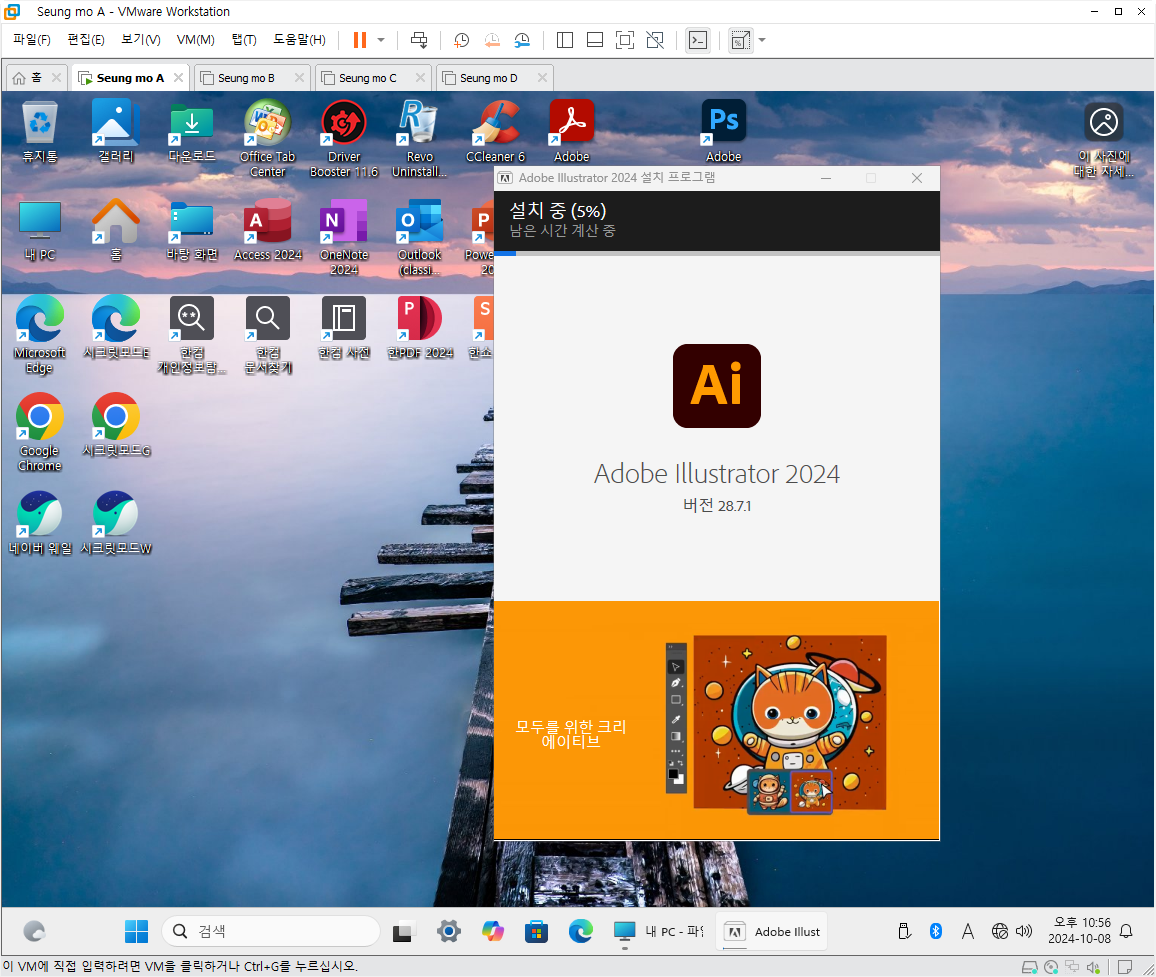The width and height of the screenshot is (1156, 977).
Task: Select Adobe Illust taskbar button
Action: [771, 931]
